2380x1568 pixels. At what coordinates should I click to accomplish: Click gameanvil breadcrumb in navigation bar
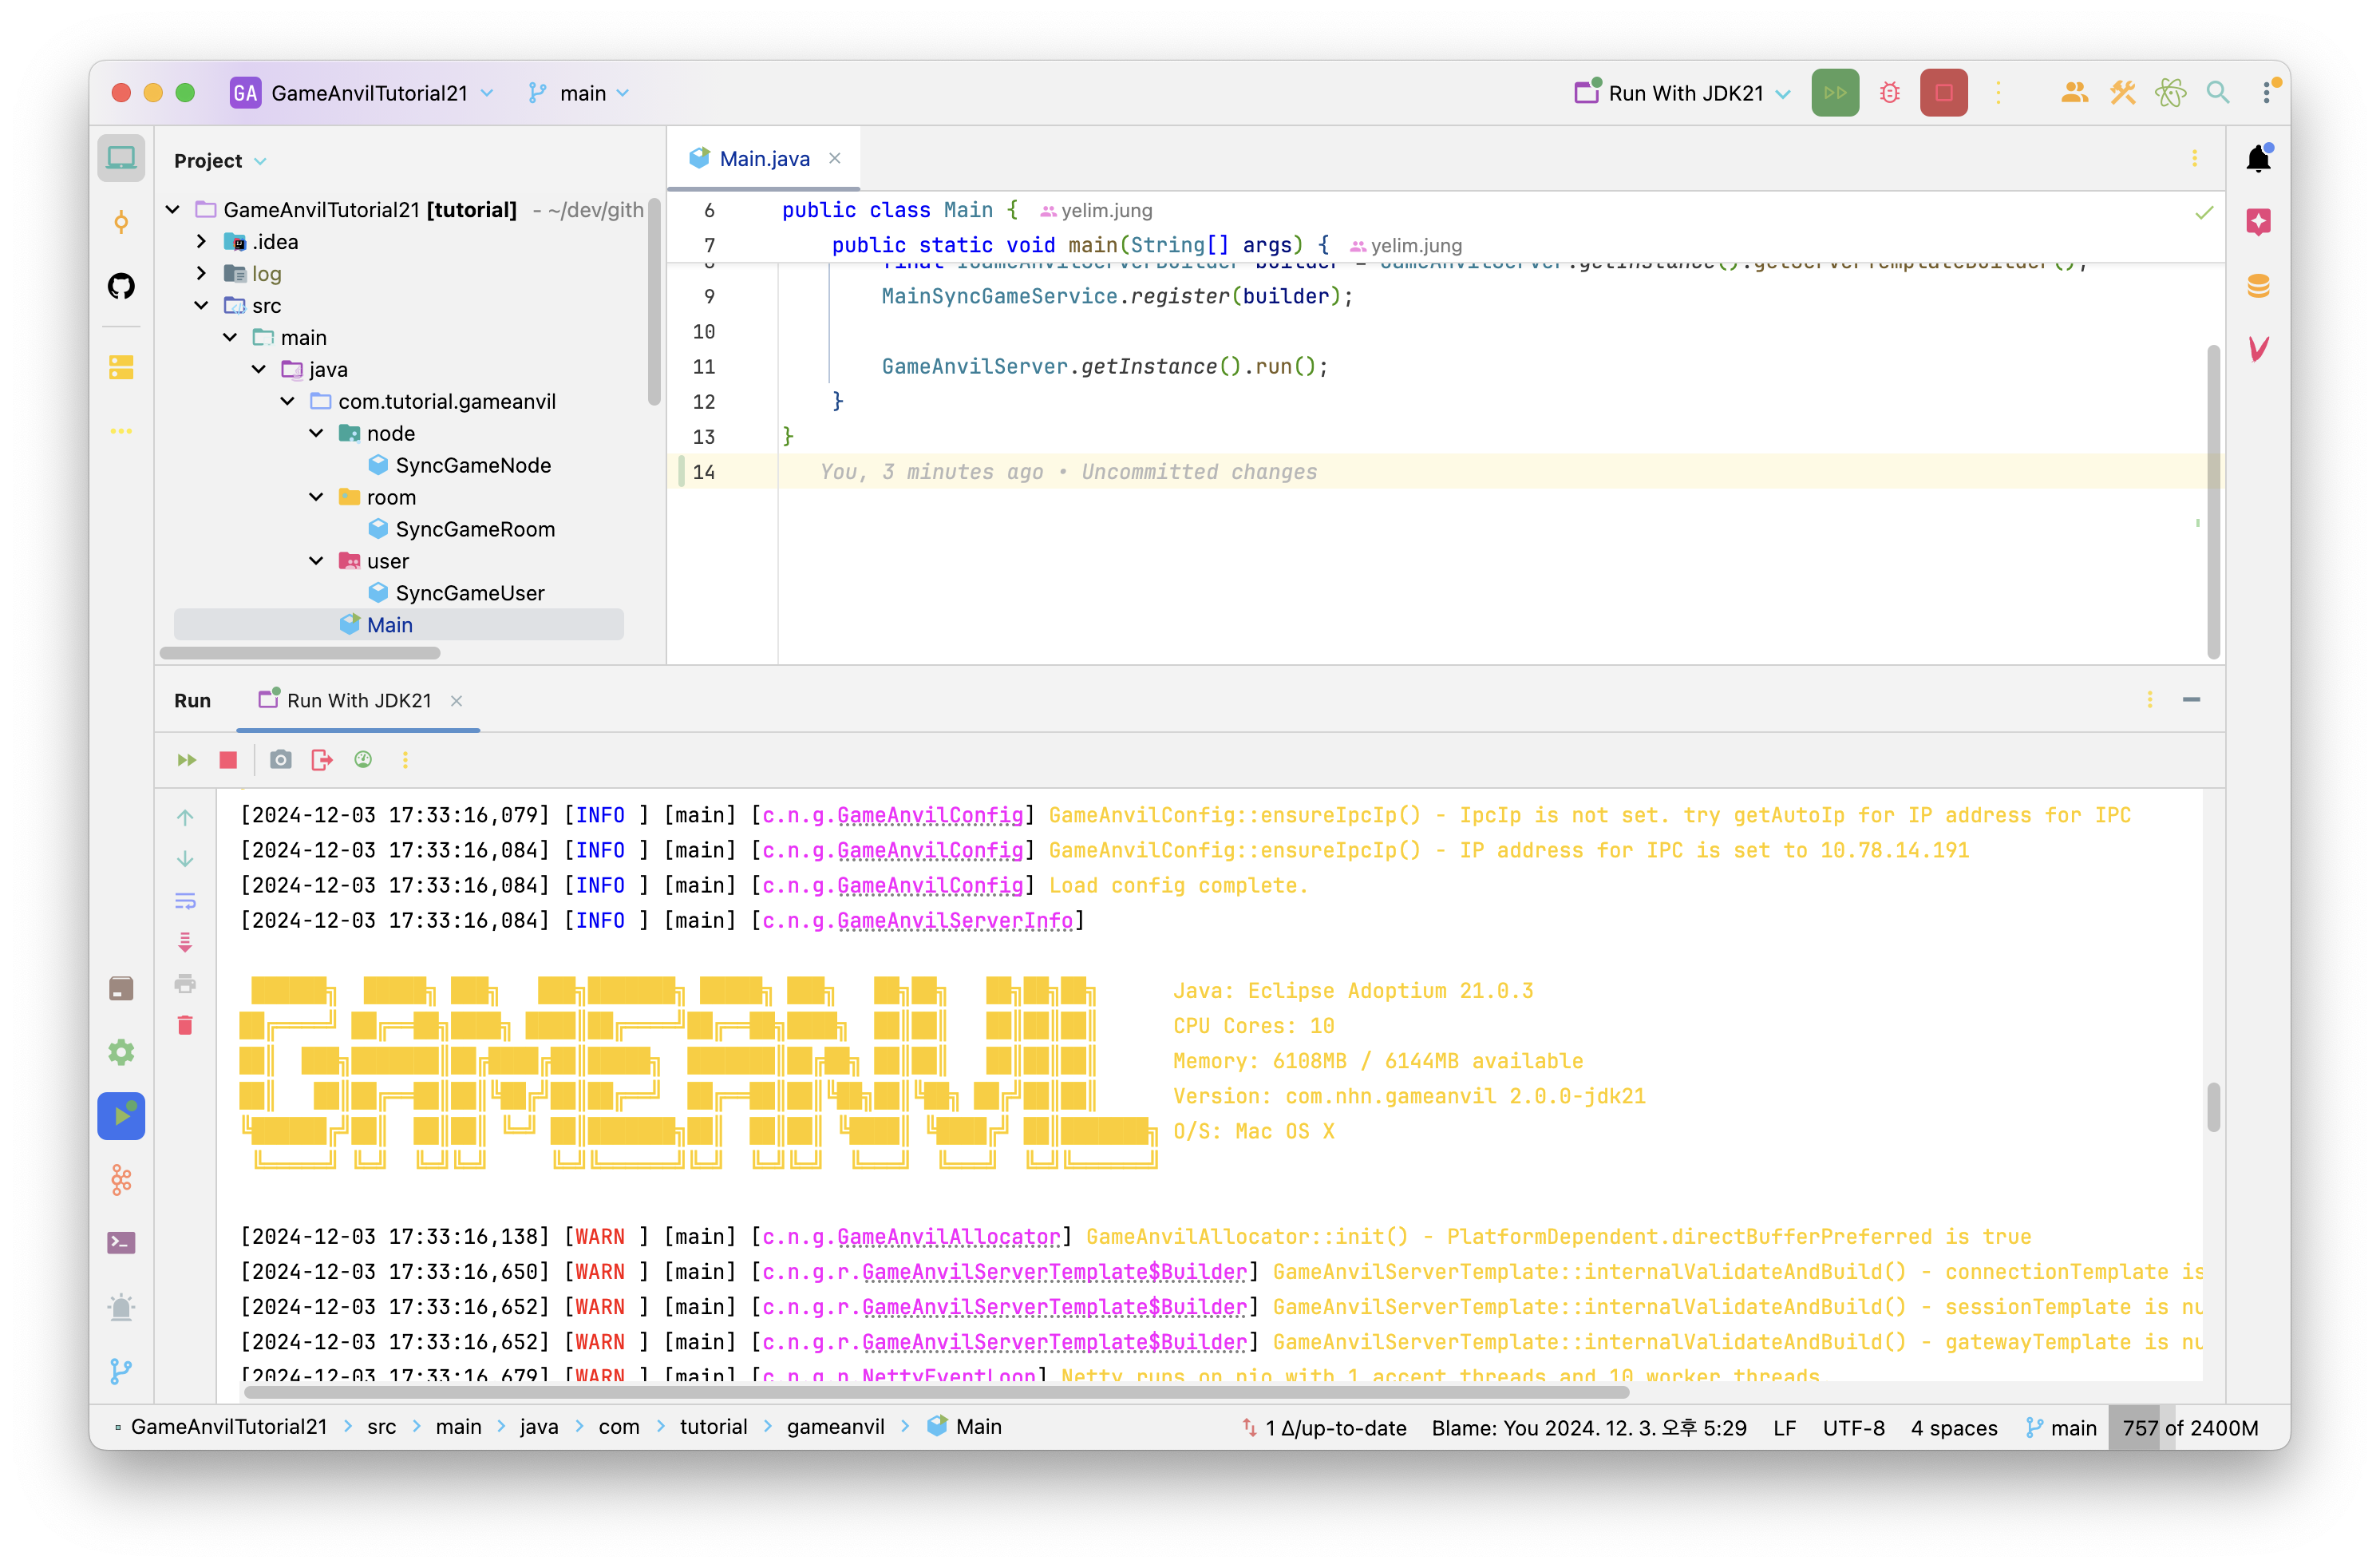[834, 1428]
